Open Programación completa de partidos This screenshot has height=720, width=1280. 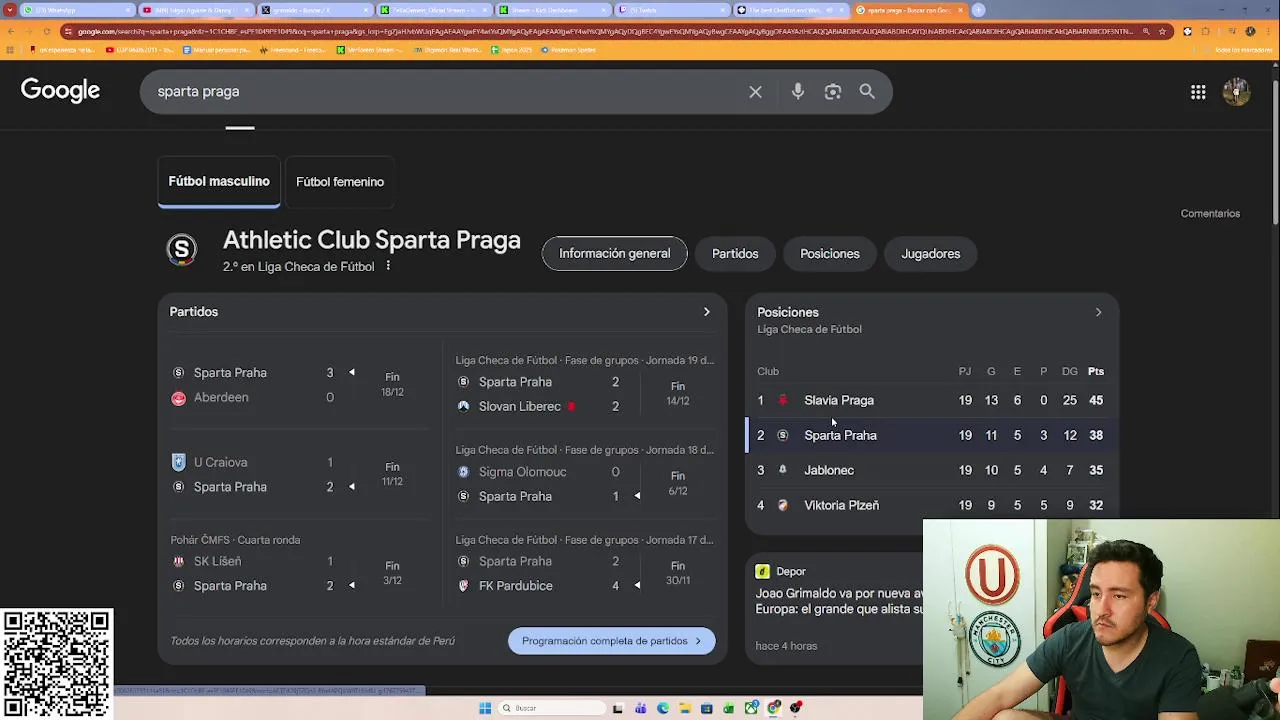click(x=611, y=641)
